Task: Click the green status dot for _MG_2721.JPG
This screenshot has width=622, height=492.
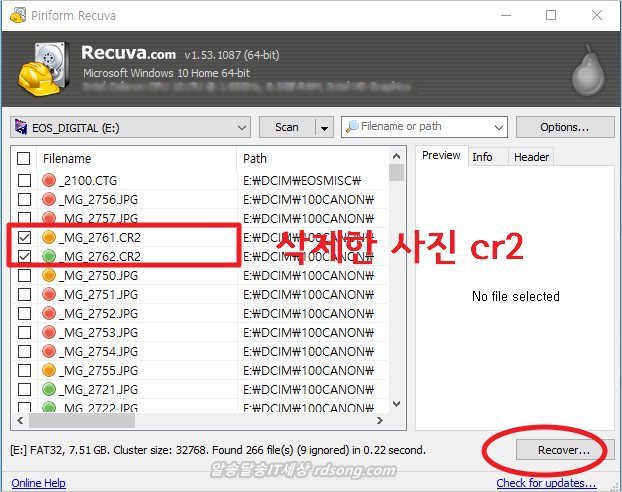Action: 49,389
